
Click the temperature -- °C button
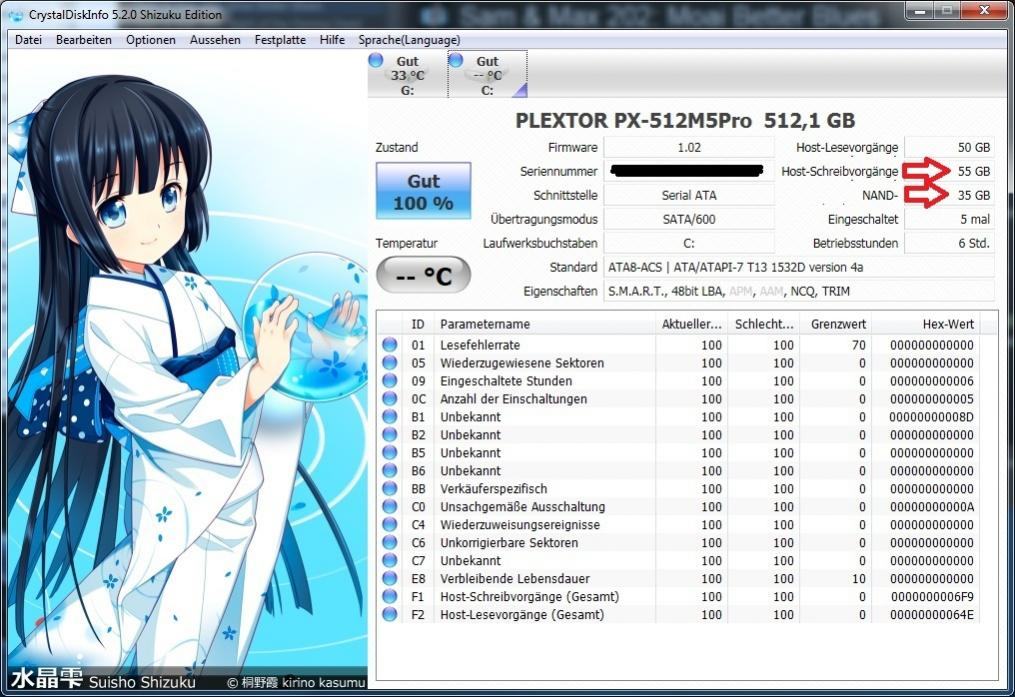point(423,275)
